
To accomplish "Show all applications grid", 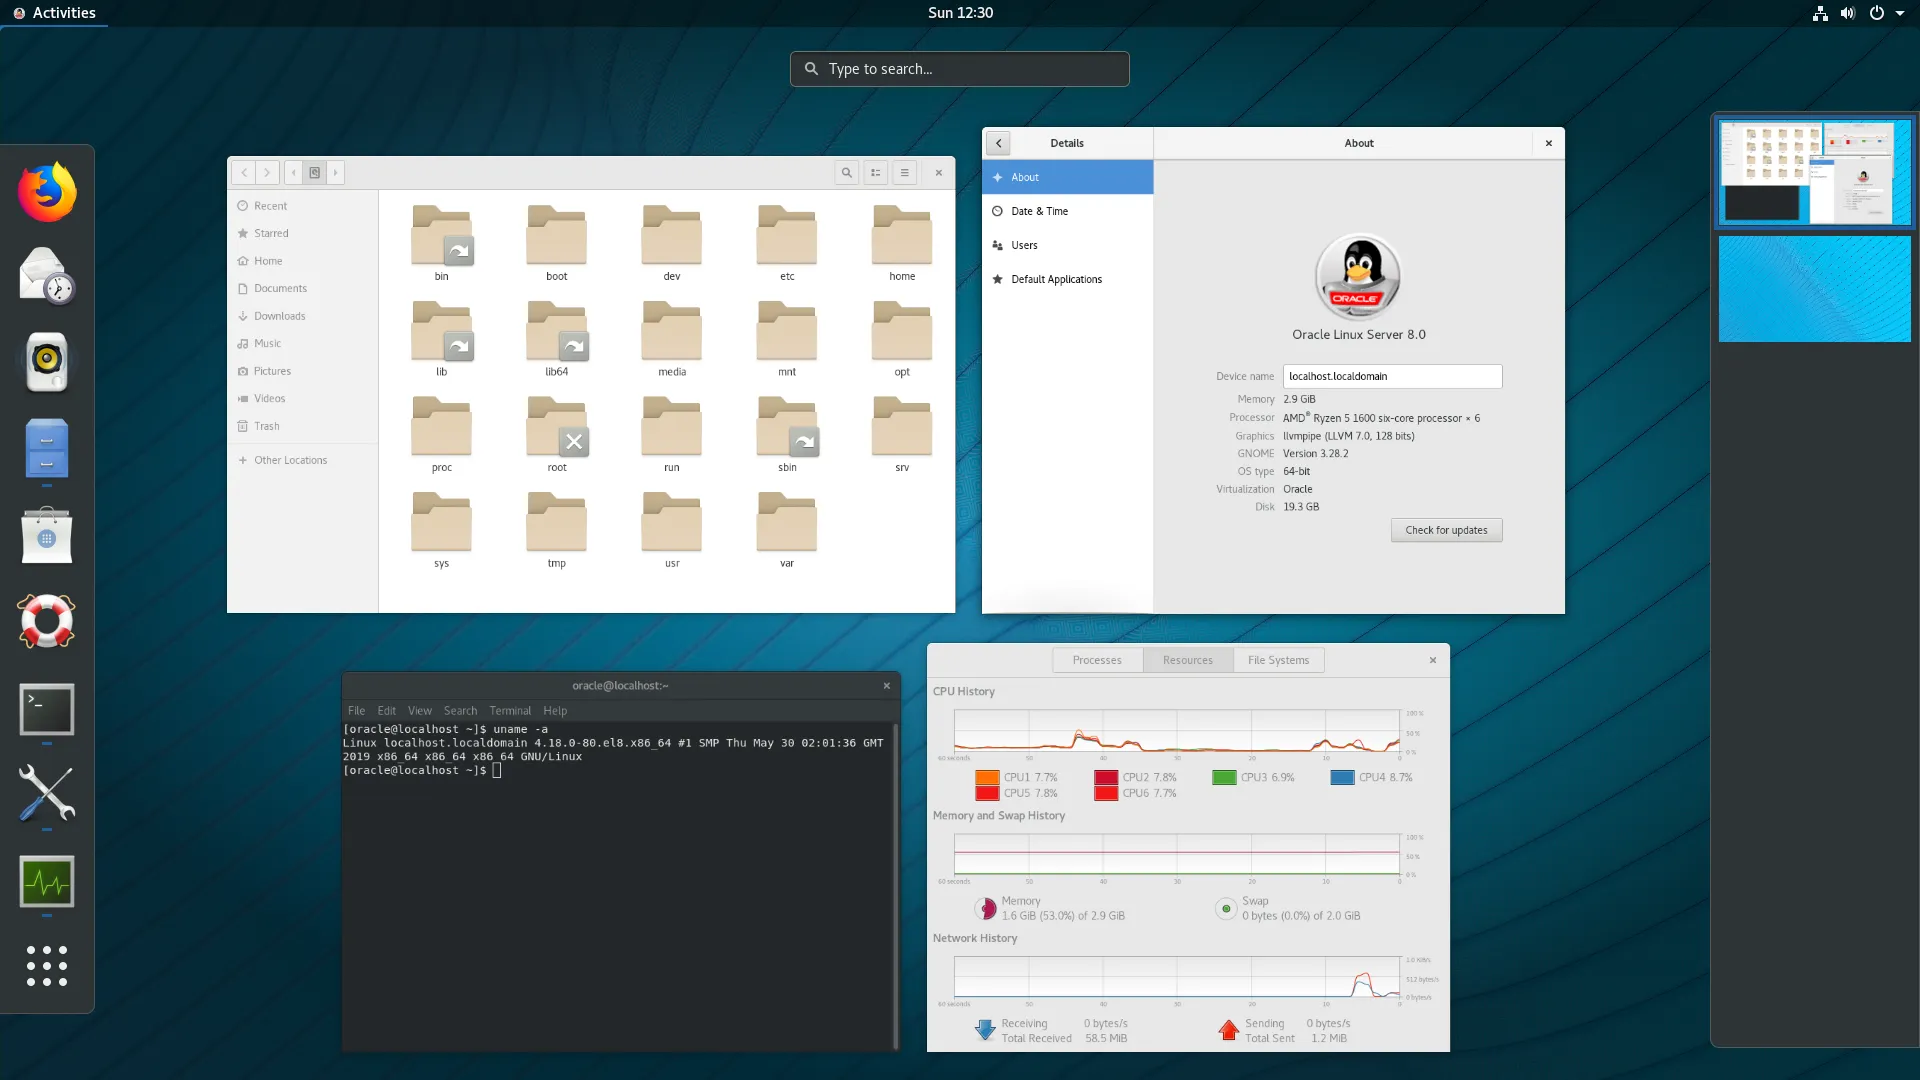I will click(x=47, y=966).
